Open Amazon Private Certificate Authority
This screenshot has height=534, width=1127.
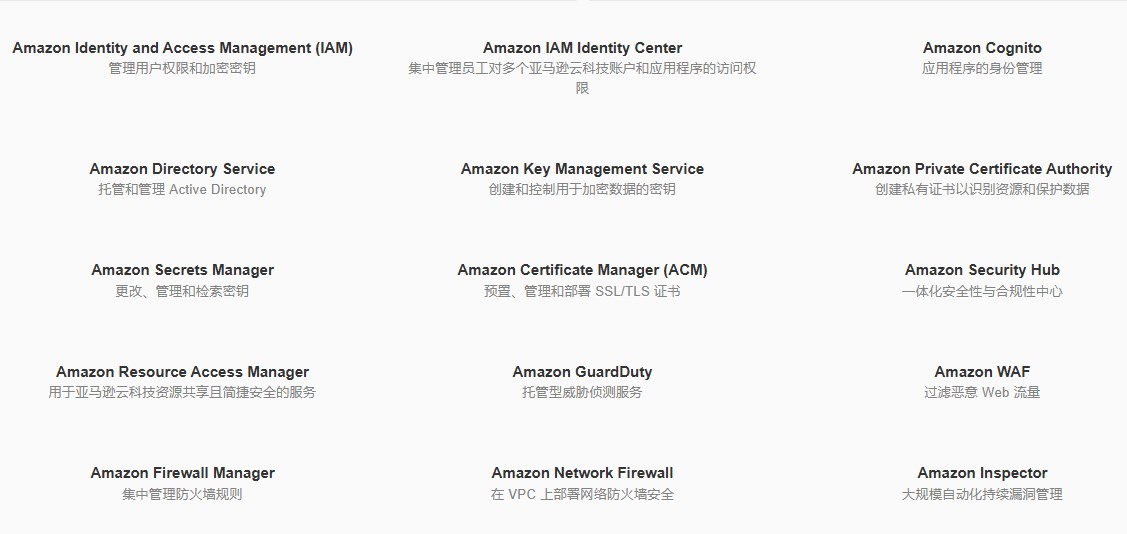pos(982,169)
